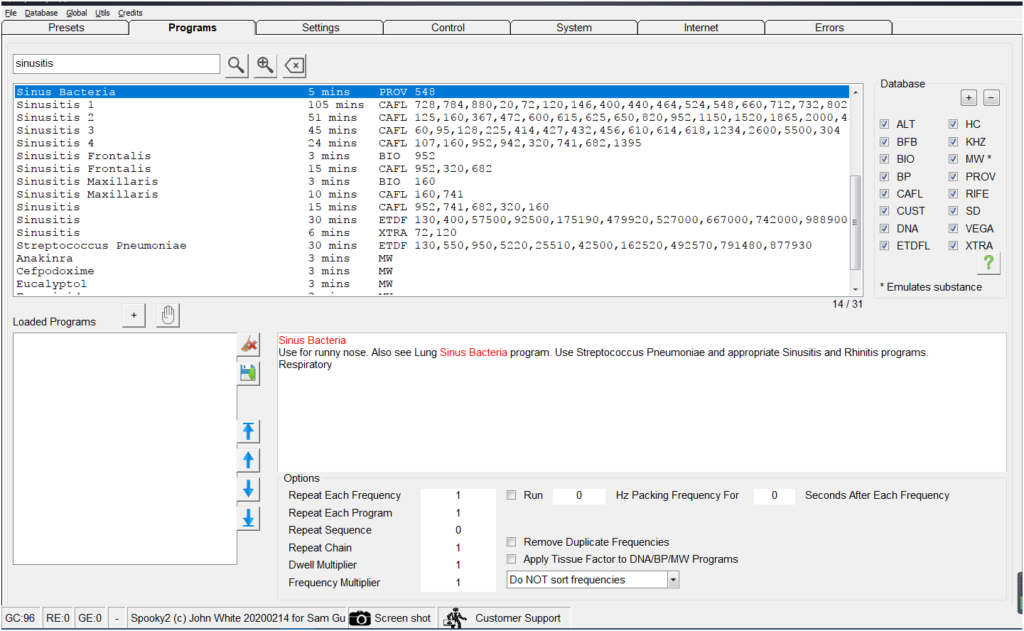Click the floppy disk save icon
Viewport: 1024px width, 631px height.
coord(248,373)
